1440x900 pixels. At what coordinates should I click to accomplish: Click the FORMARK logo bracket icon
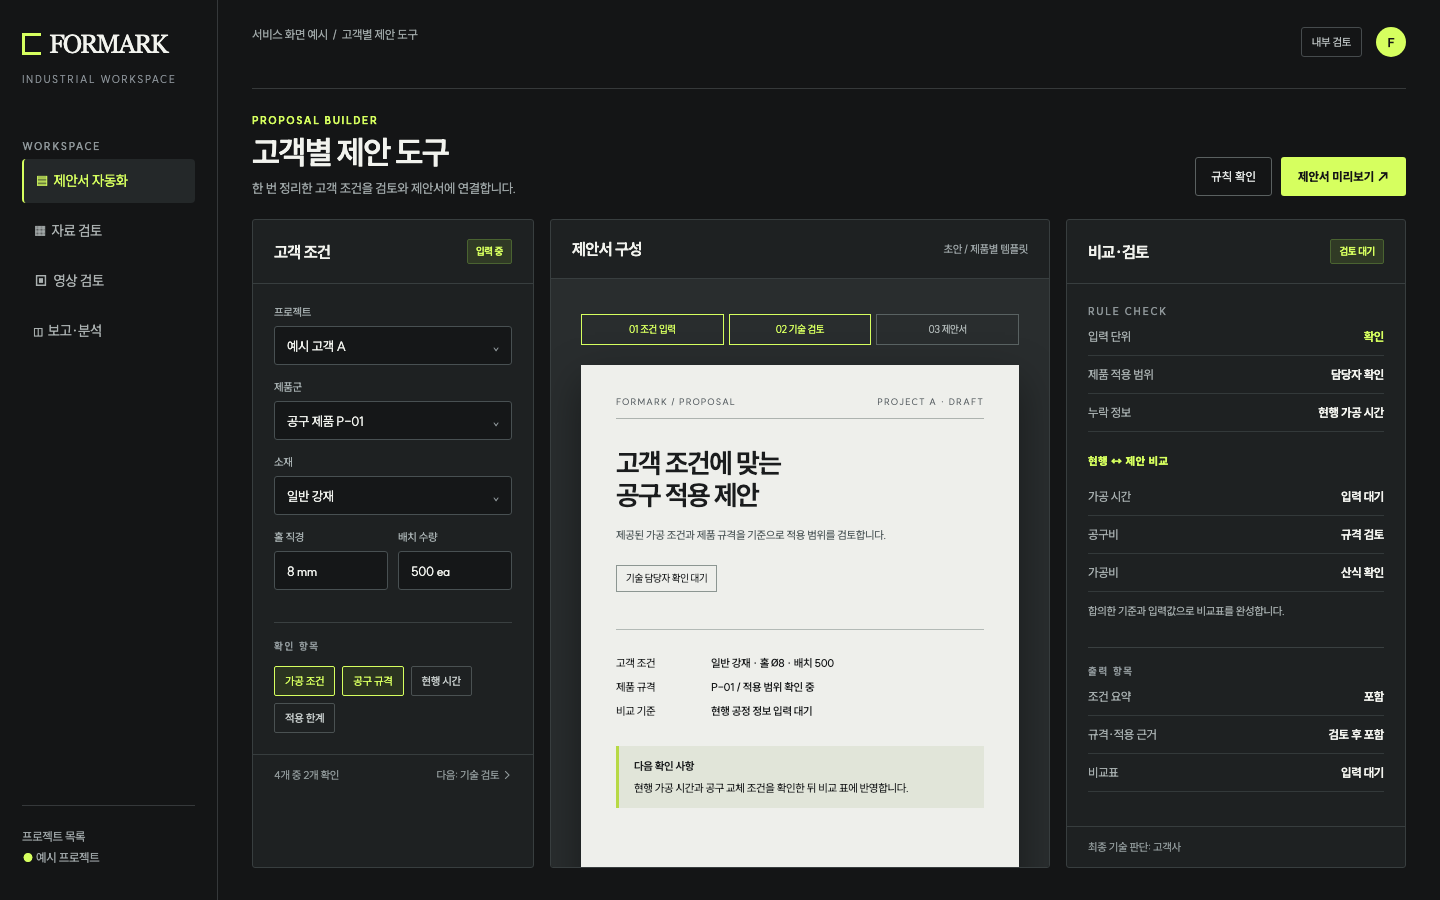coord(31,43)
